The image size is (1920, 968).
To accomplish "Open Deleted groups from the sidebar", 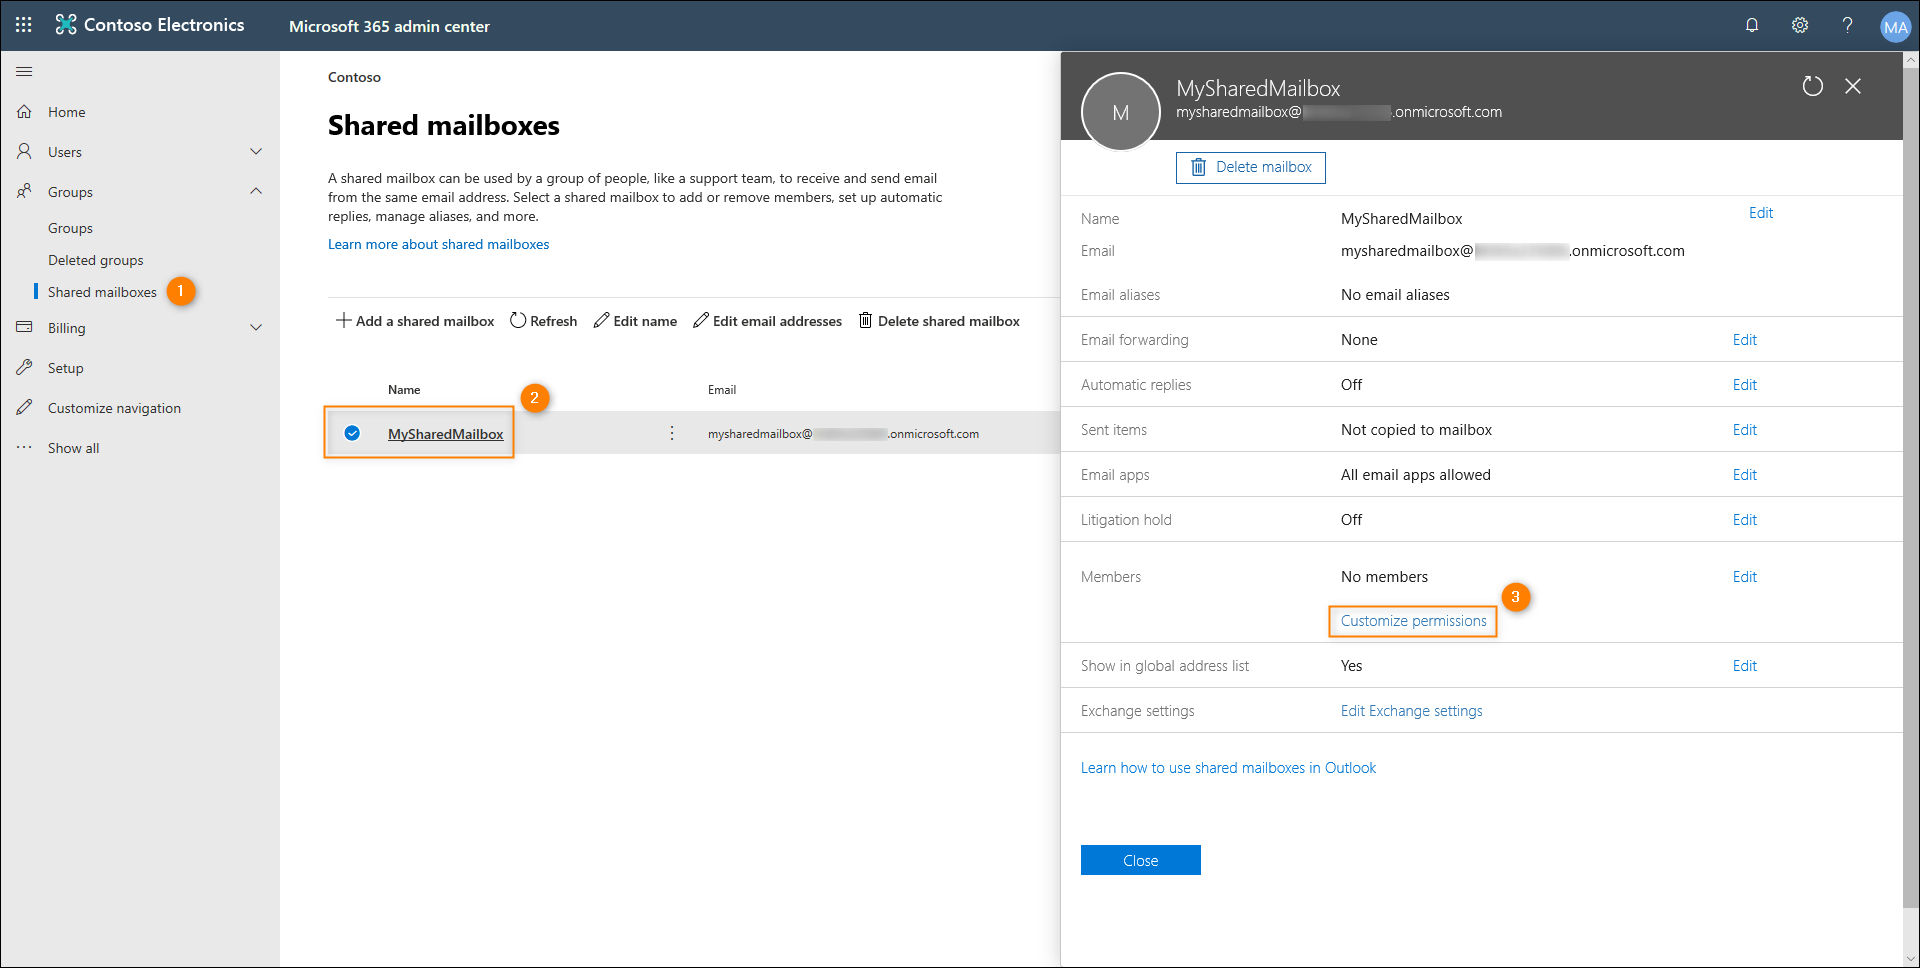I will [96, 259].
